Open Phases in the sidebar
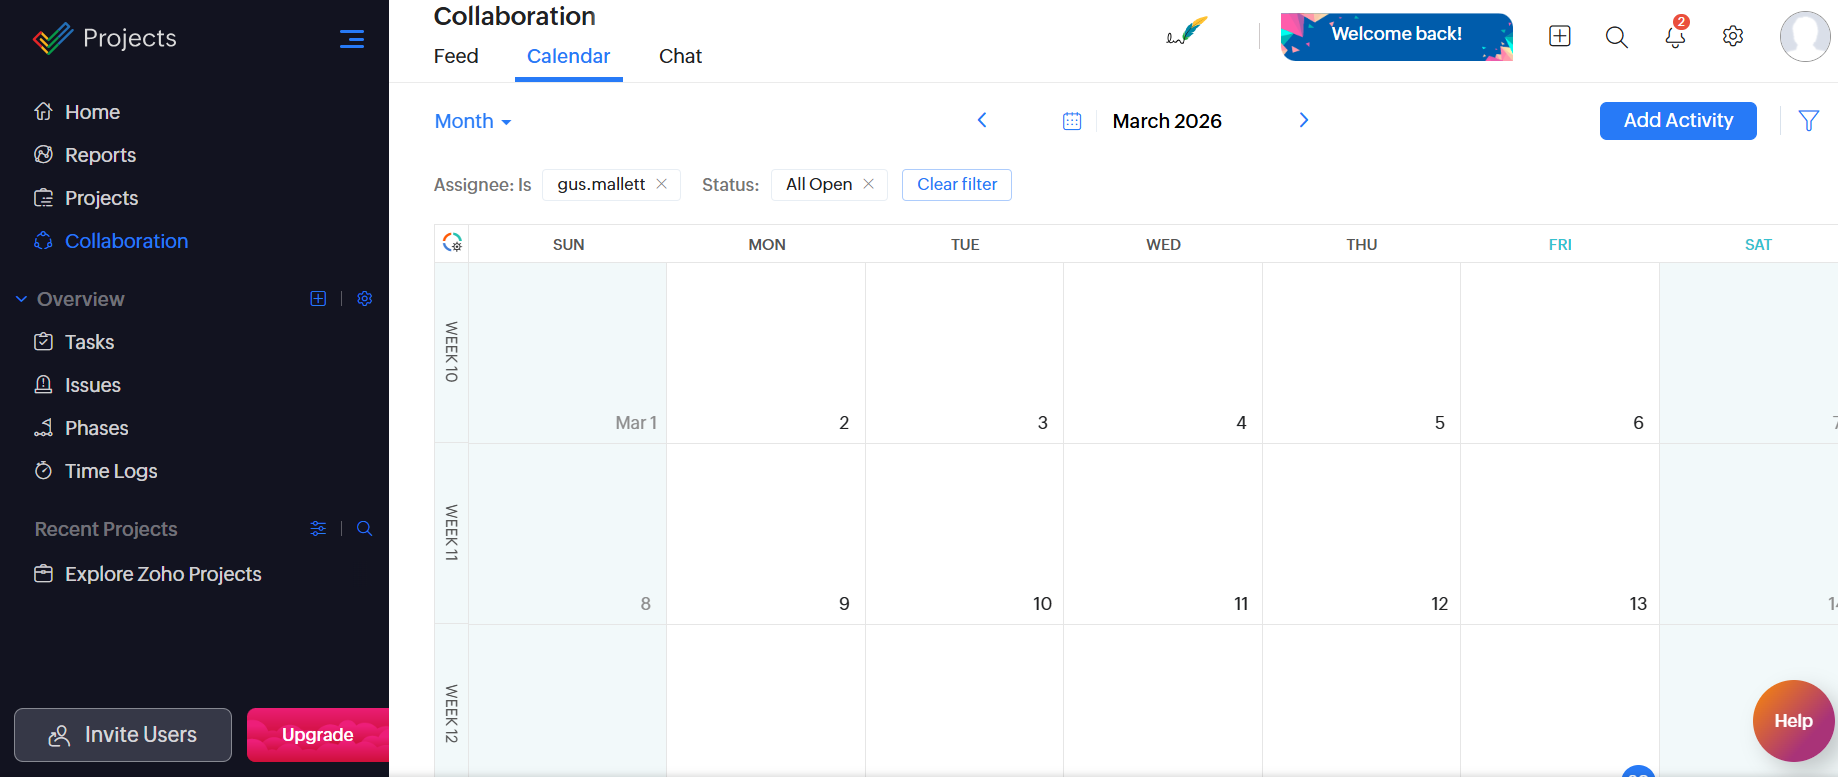Image resolution: width=1838 pixels, height=777 pixels. point(96,428)
